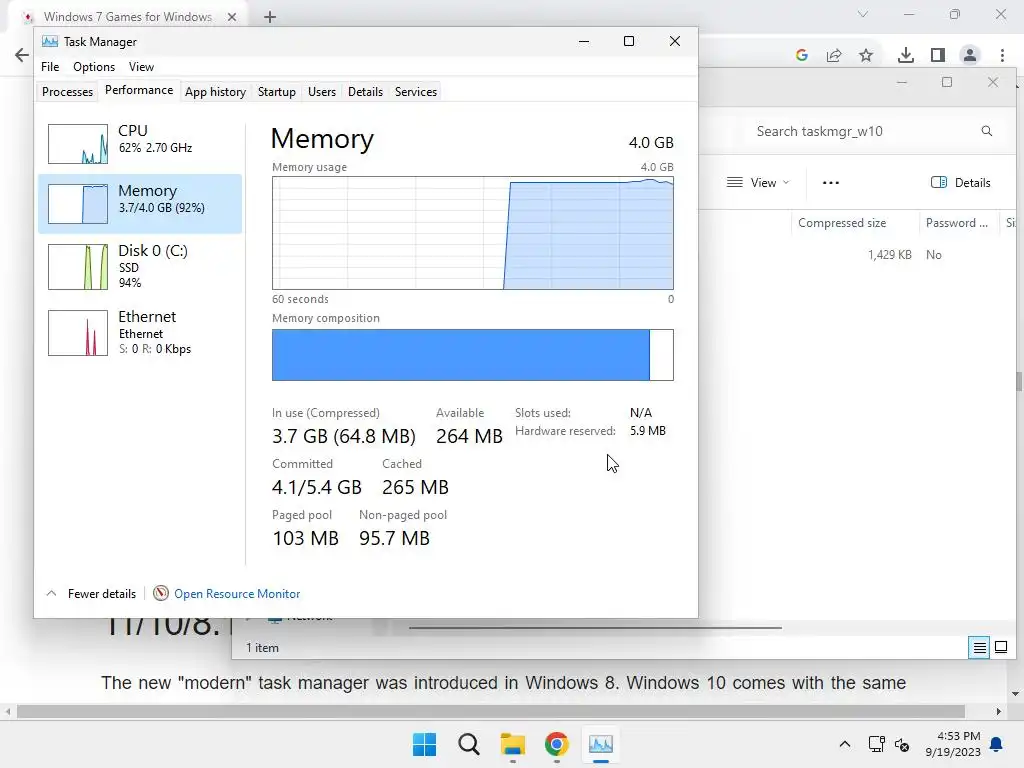This screenshot has width=1024, height=768.
Task: Select the Ethernet performance item
Action: tap(140, 332)
